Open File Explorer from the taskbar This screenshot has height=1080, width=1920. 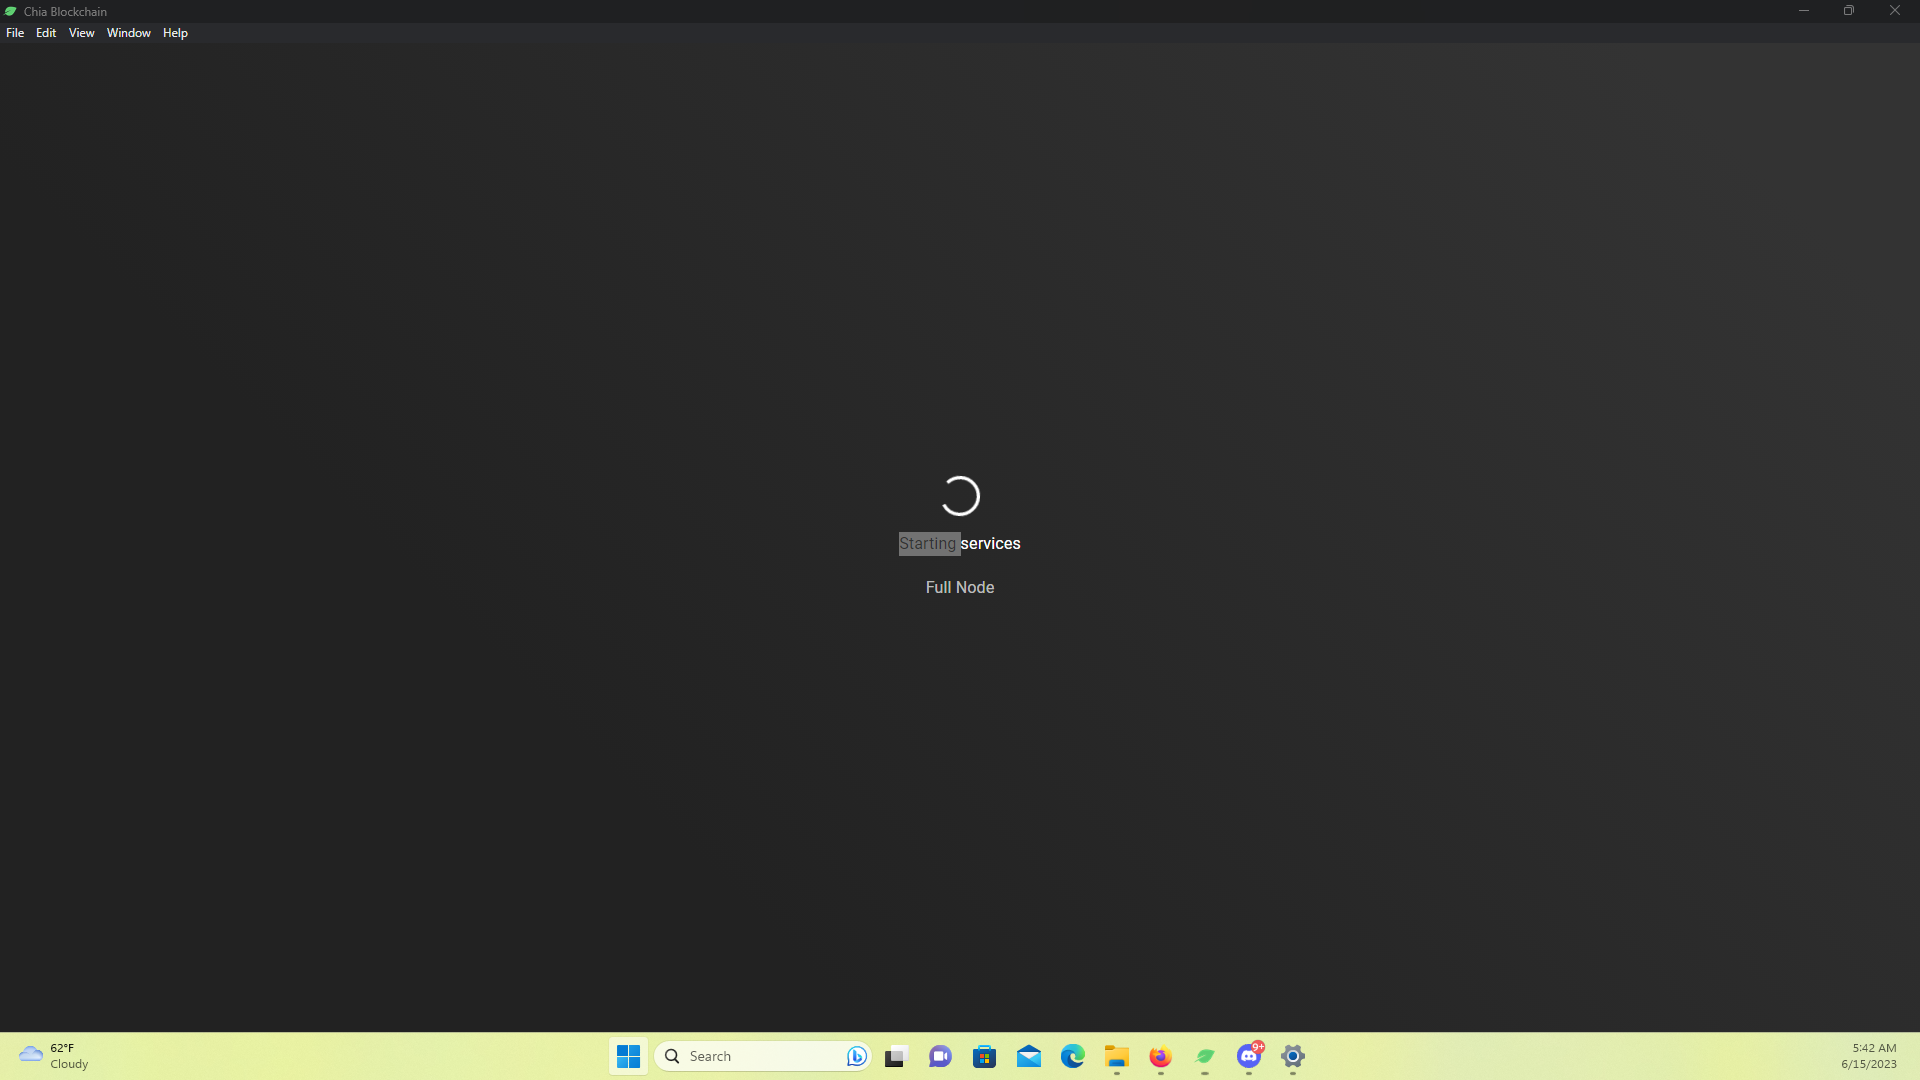(x=1117, y=1056)
